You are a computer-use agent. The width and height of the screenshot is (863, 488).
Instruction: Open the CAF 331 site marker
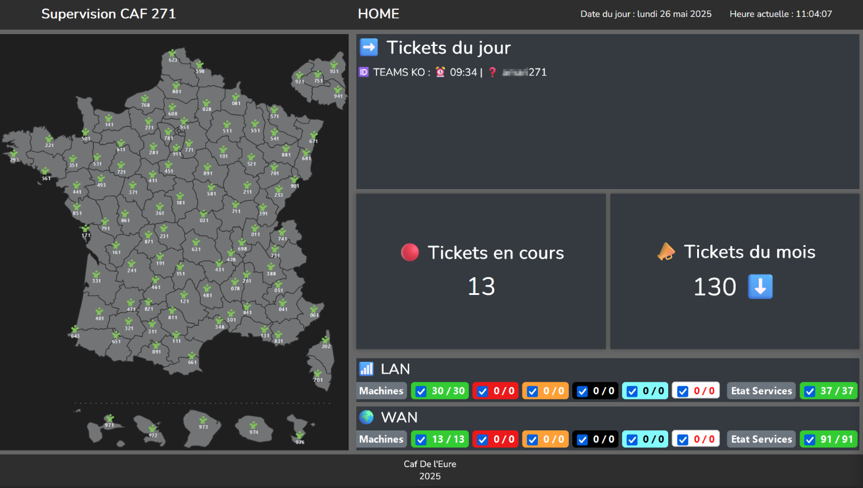tap(96, 275)
